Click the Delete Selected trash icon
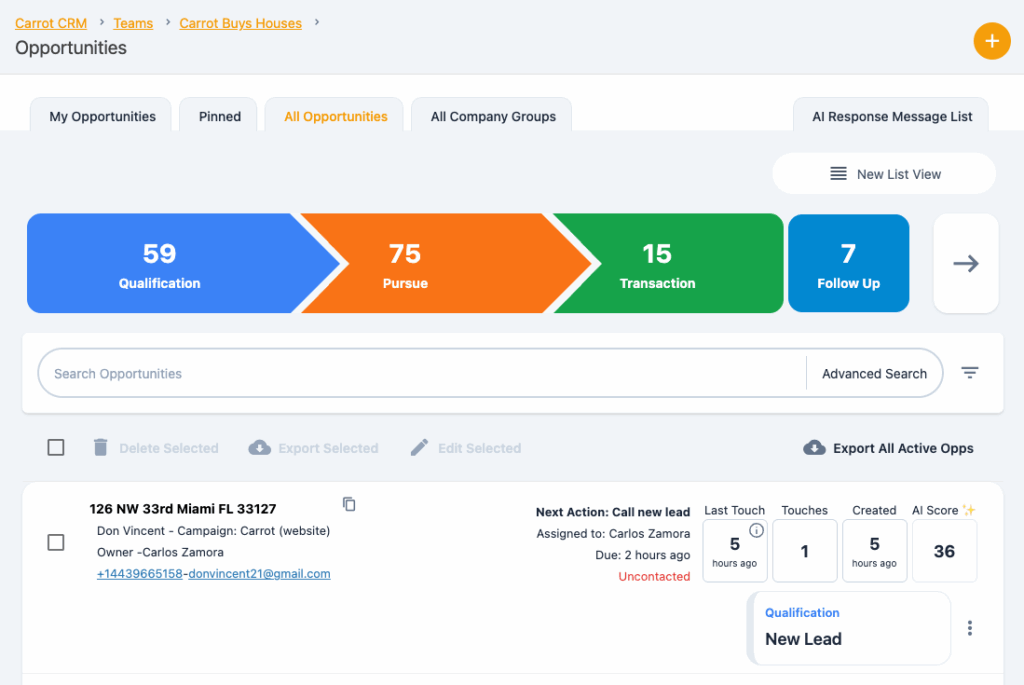Screen dimensions: 1024x685 coord(100,447)
